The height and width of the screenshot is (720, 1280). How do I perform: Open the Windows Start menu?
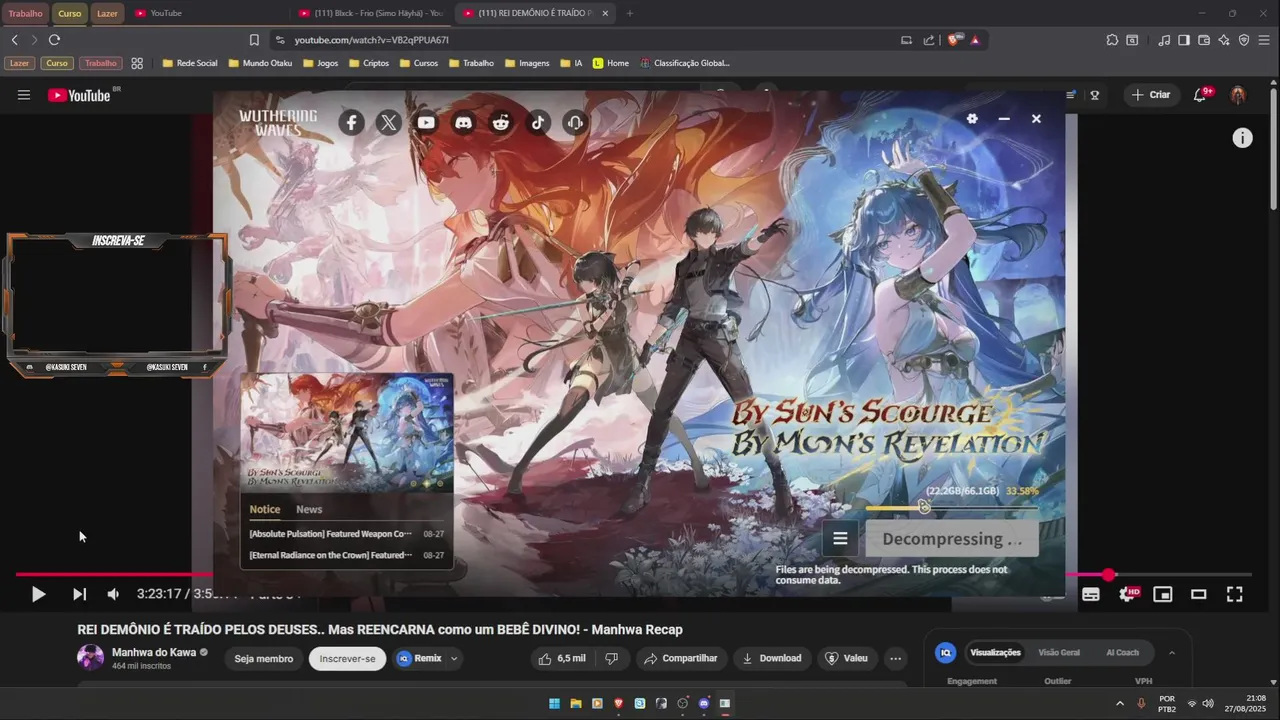[x=554, y=703]
